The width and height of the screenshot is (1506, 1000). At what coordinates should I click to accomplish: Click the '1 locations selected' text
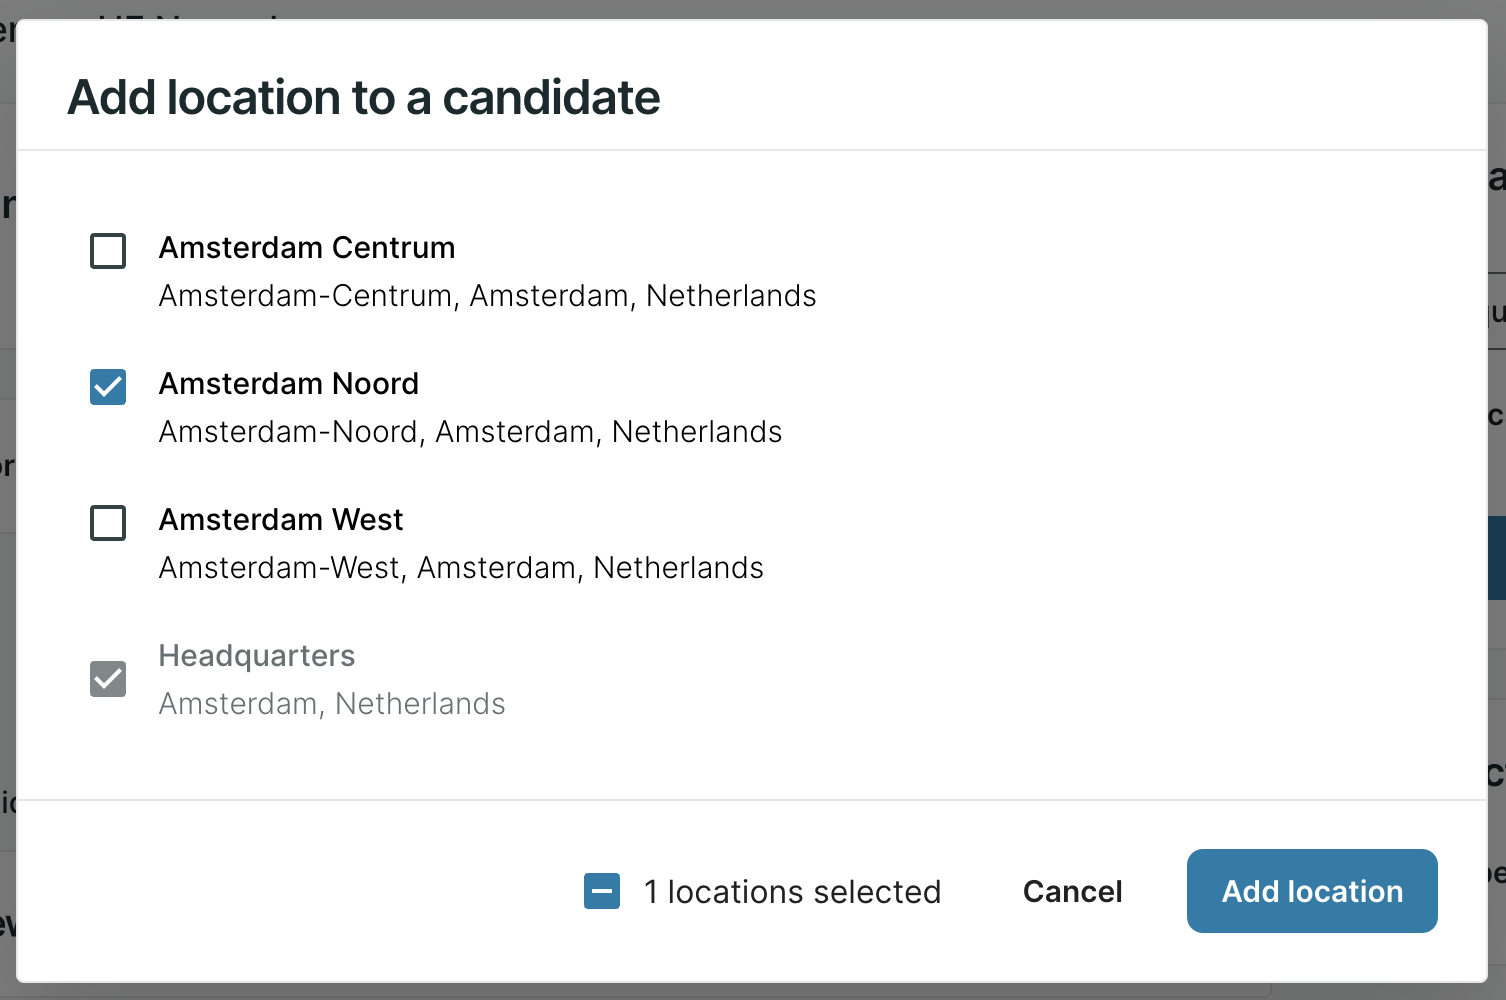[792, 892]
